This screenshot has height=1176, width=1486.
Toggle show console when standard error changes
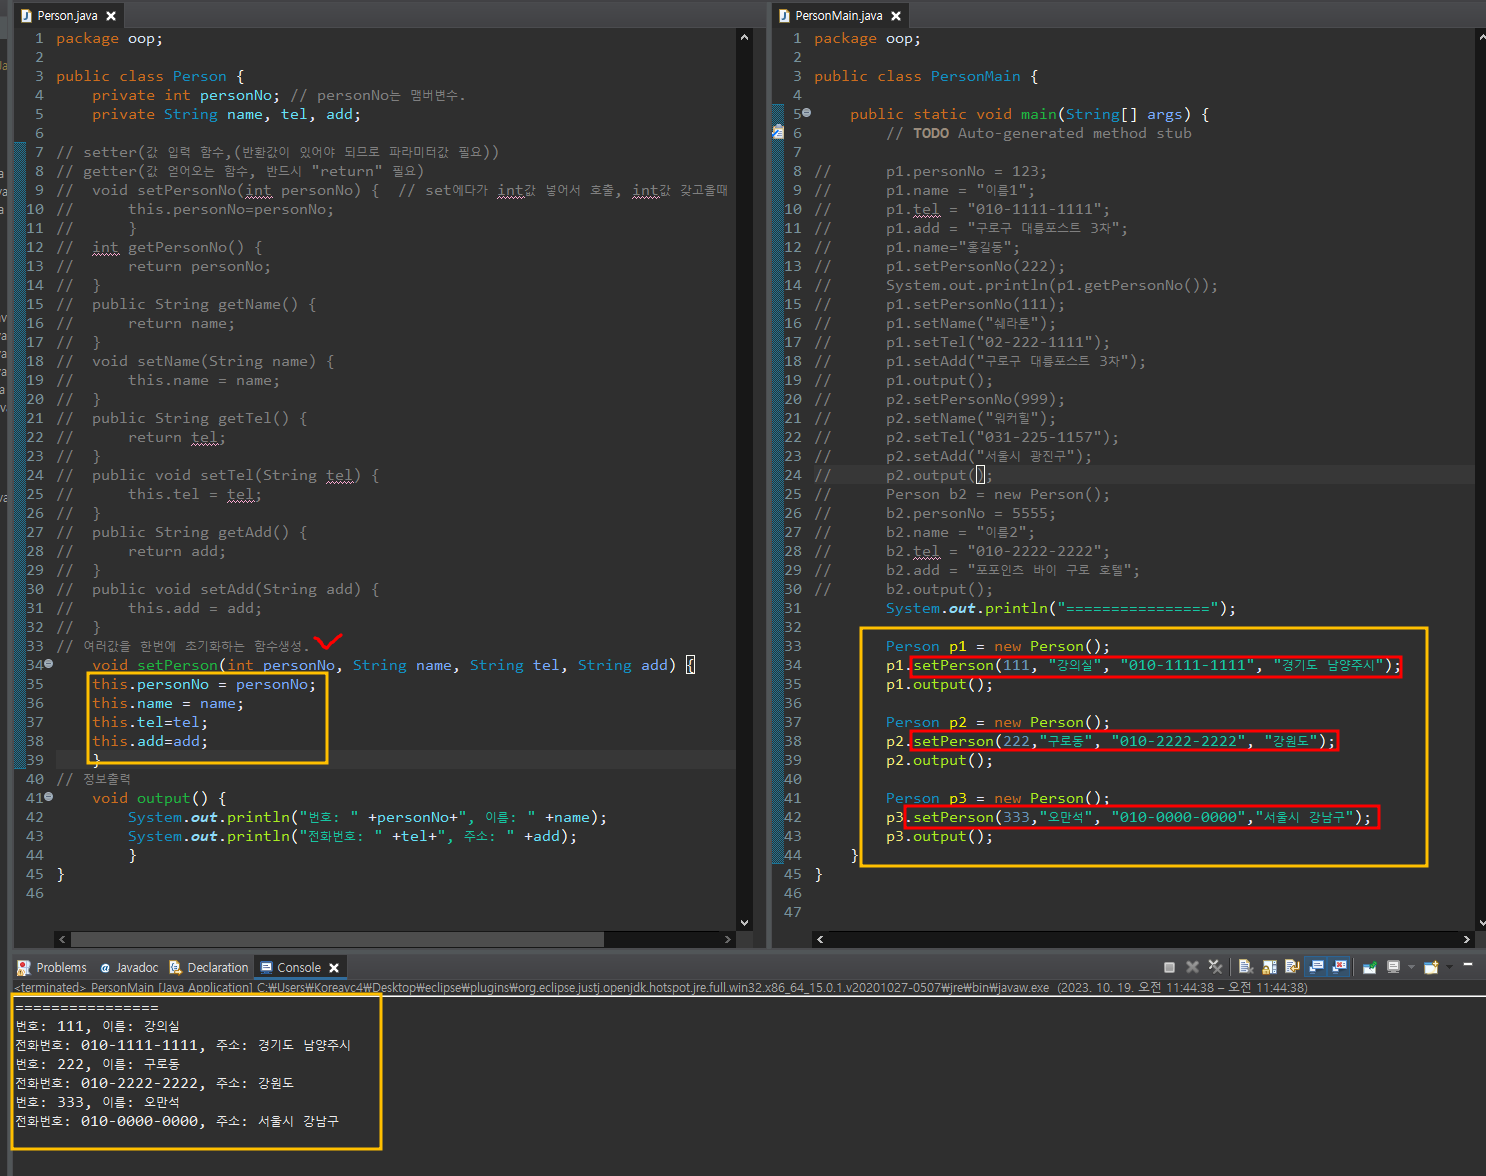1339,967
